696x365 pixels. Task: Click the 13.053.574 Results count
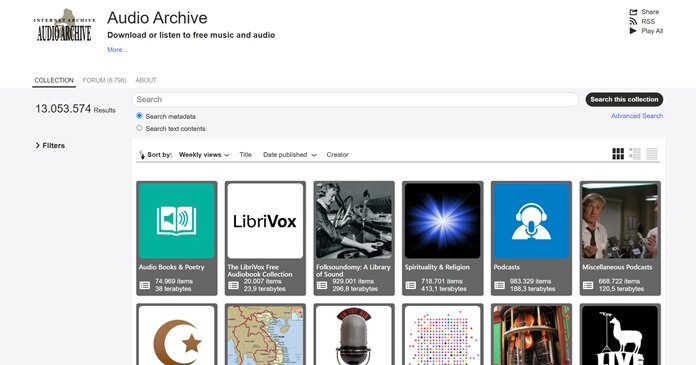[x=75, y=109]
